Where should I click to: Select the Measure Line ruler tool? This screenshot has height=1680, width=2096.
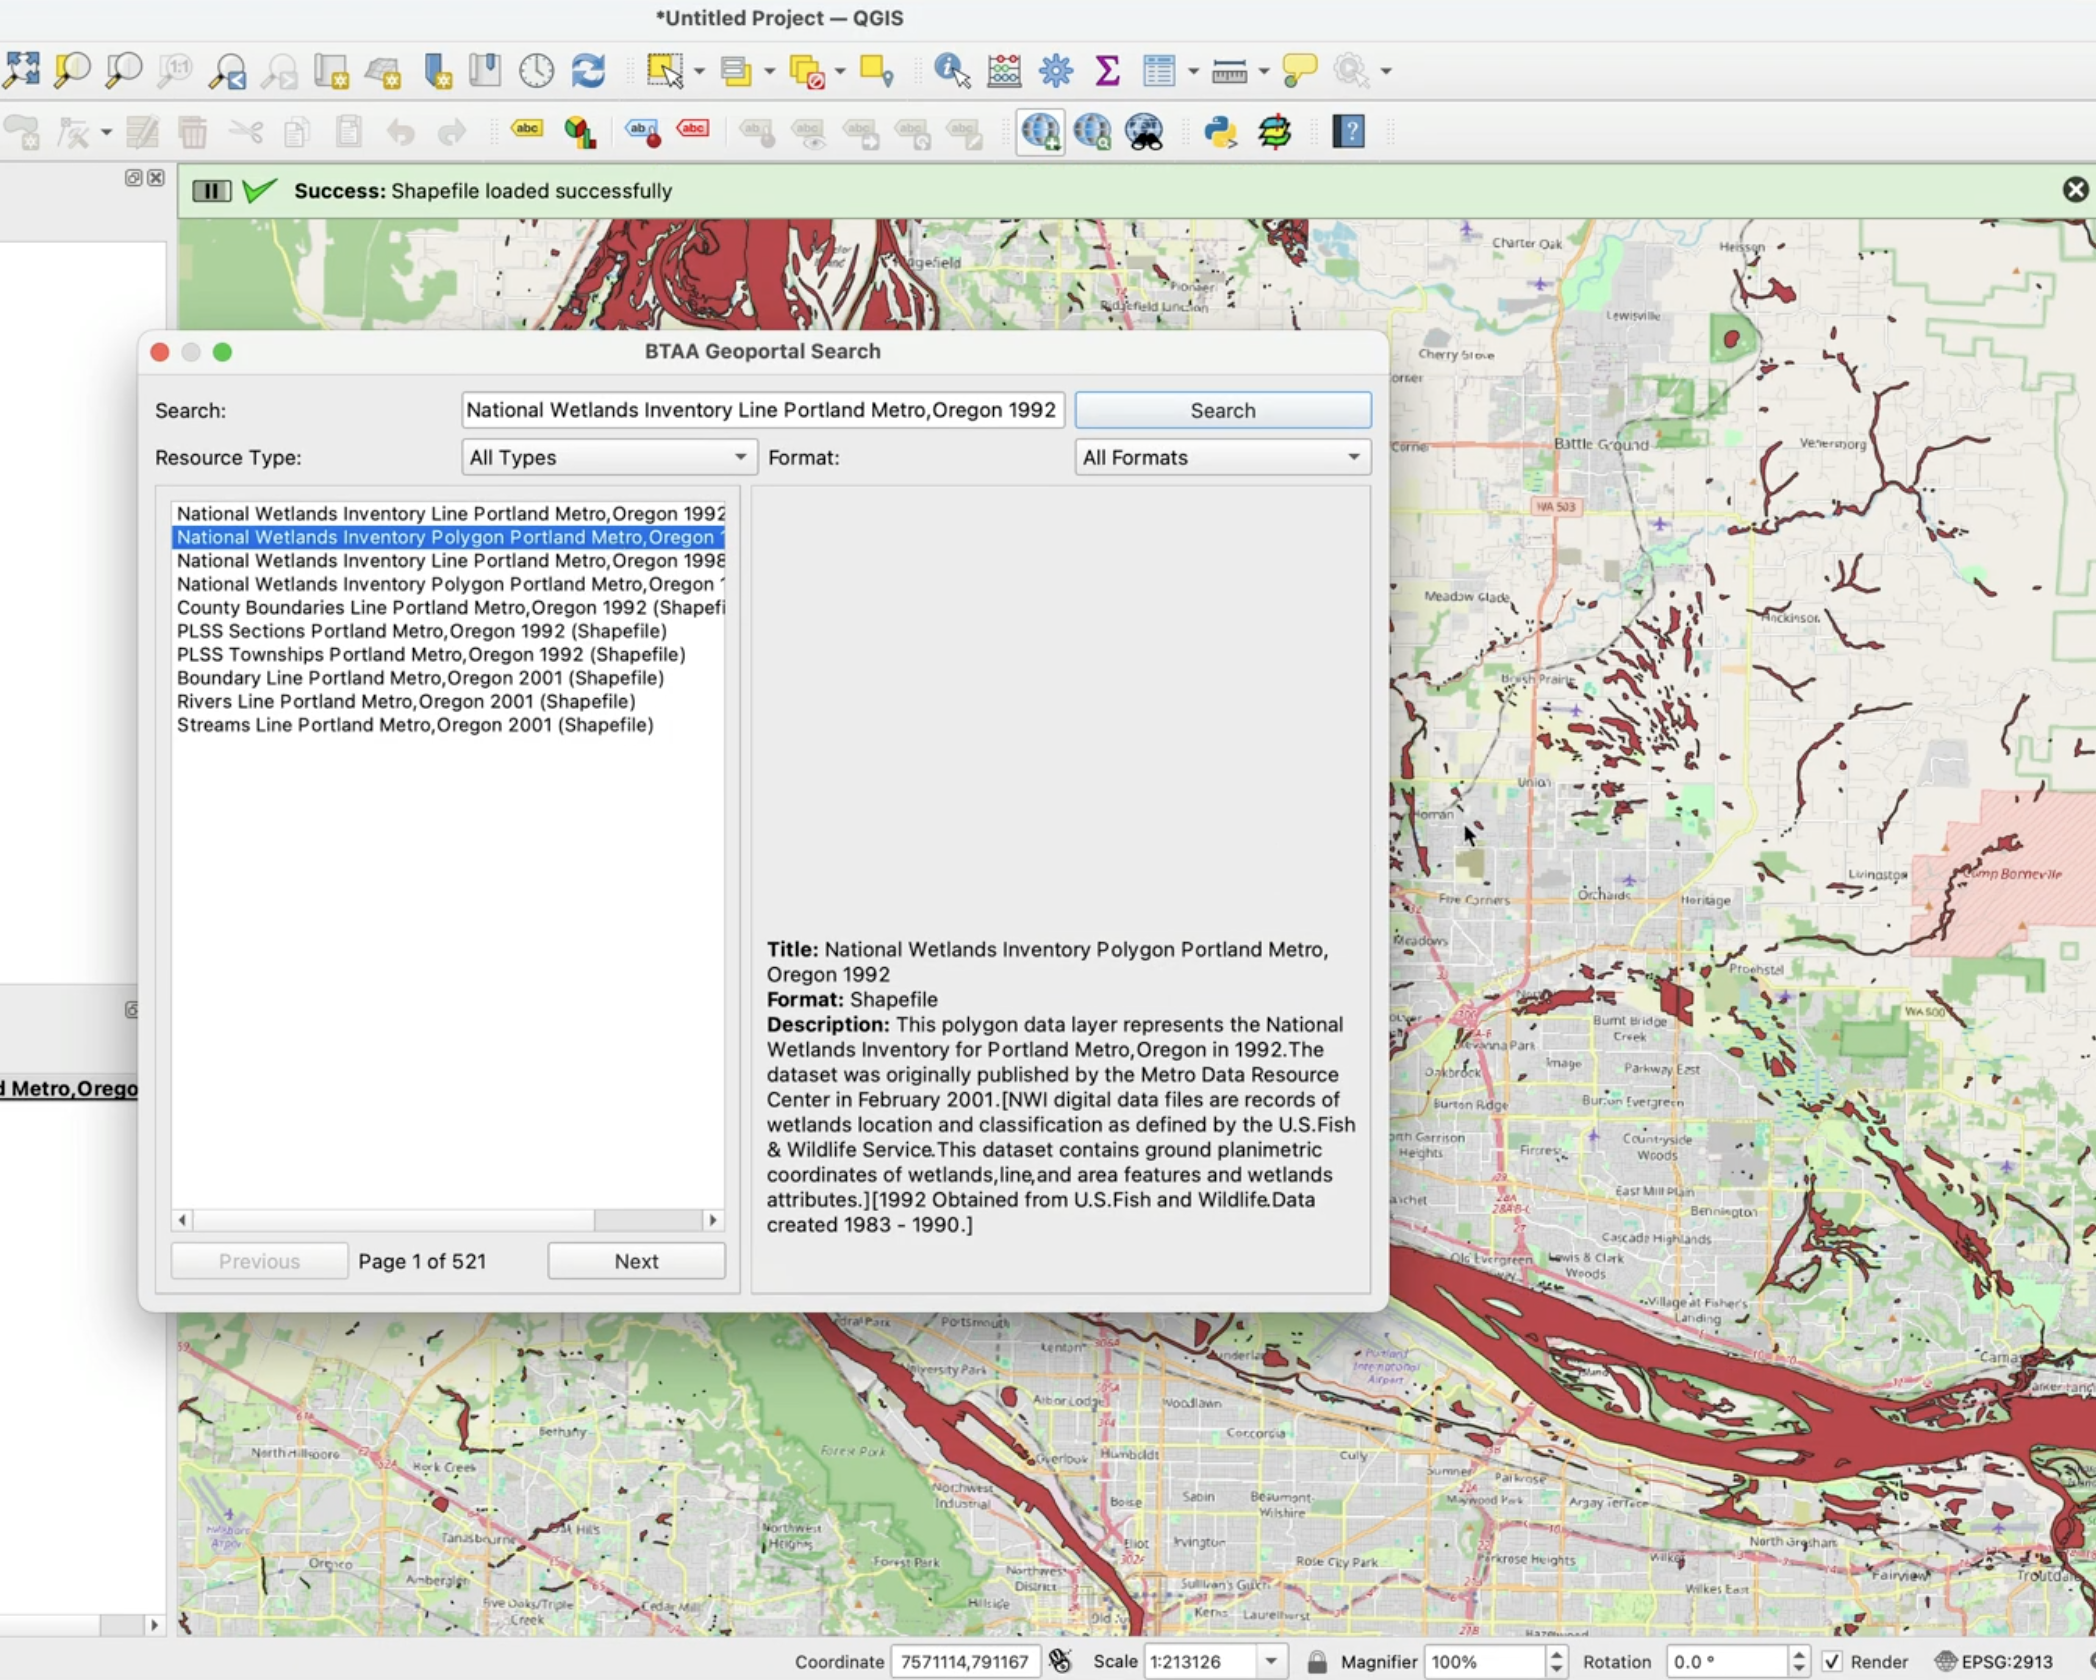(x=1229, y=70)
